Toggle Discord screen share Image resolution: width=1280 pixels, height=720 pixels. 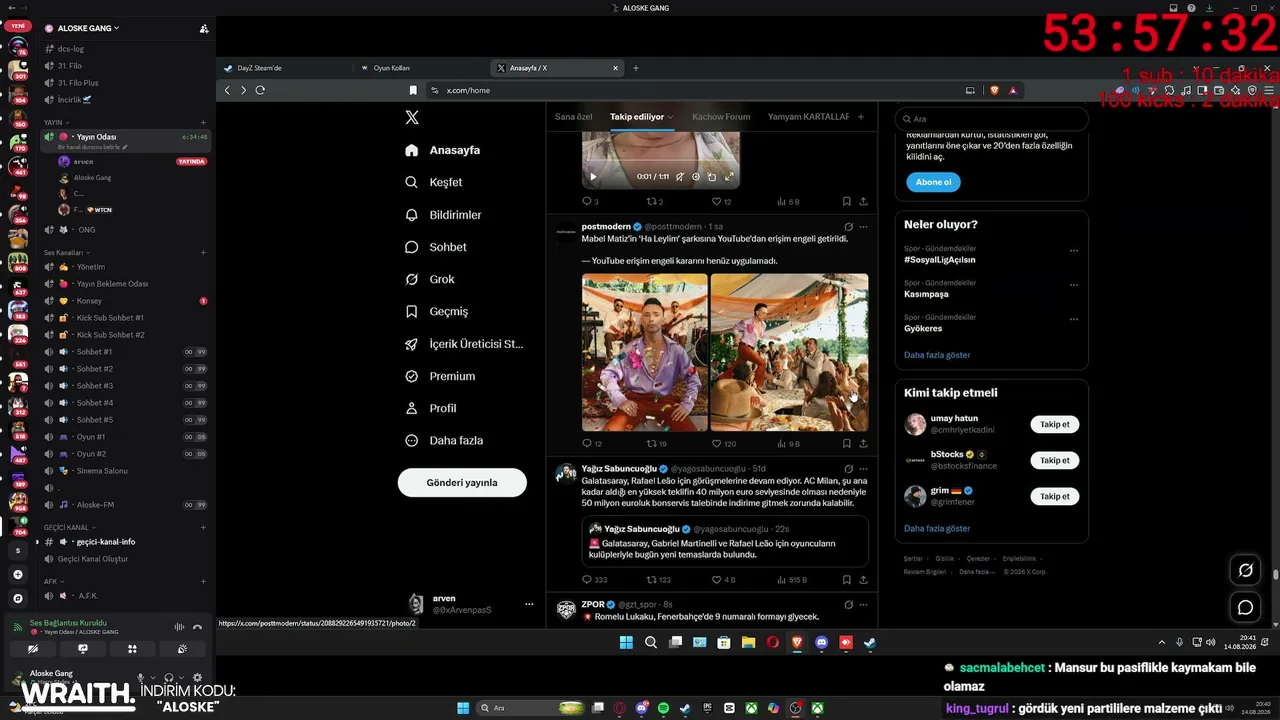(83, 649)
